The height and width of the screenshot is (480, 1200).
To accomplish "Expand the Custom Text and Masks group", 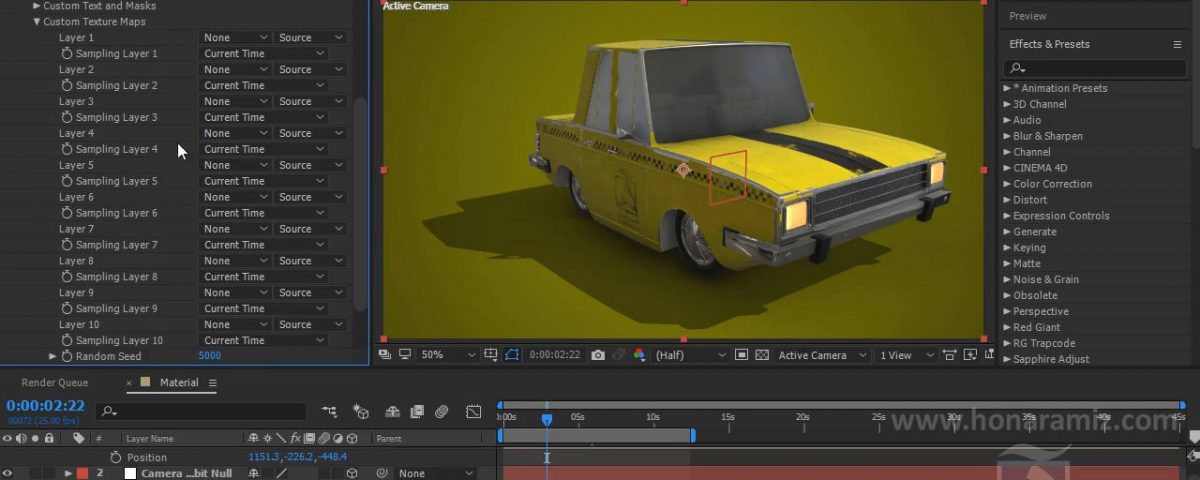I will pos(37,5).
